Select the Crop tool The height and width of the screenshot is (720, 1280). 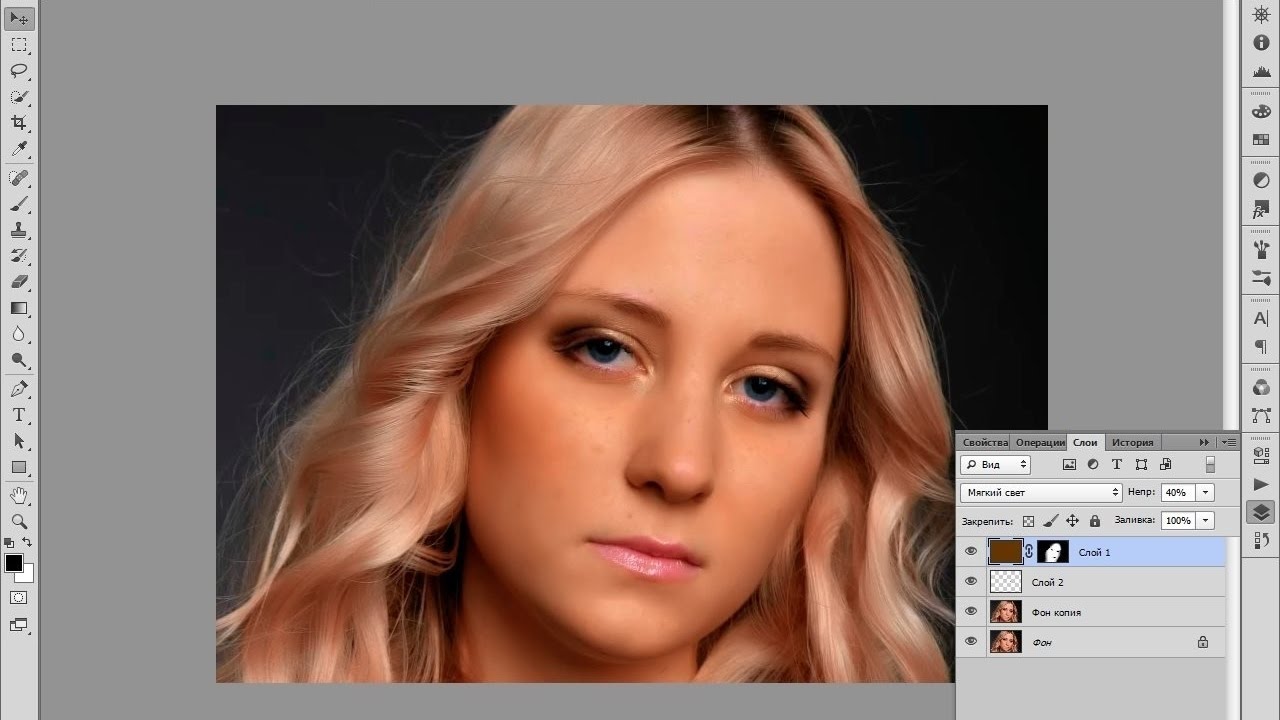(x=19, y=123)
